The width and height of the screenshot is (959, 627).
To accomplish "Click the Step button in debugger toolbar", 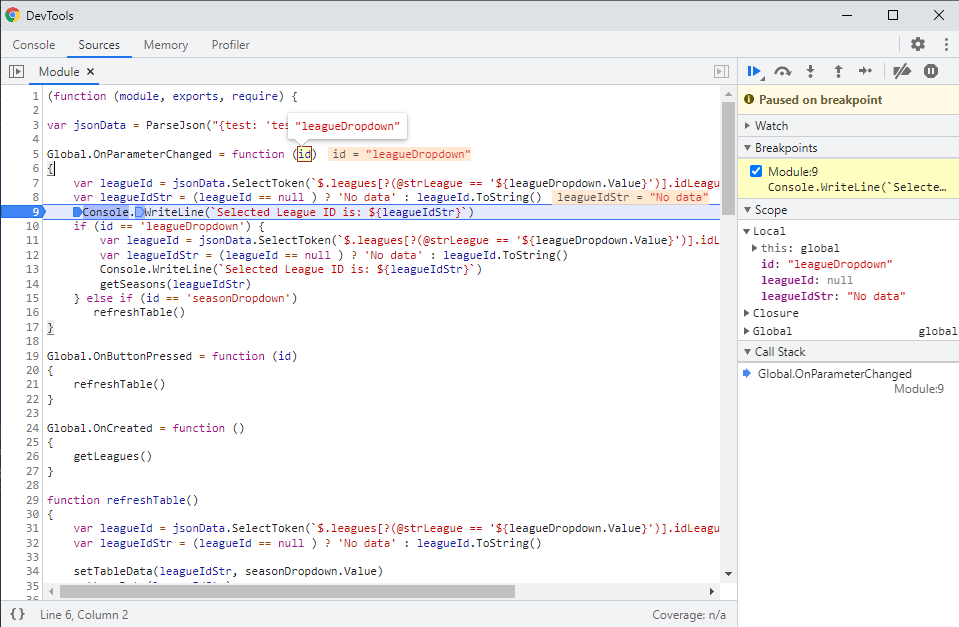I will click(x=866, y=71).
